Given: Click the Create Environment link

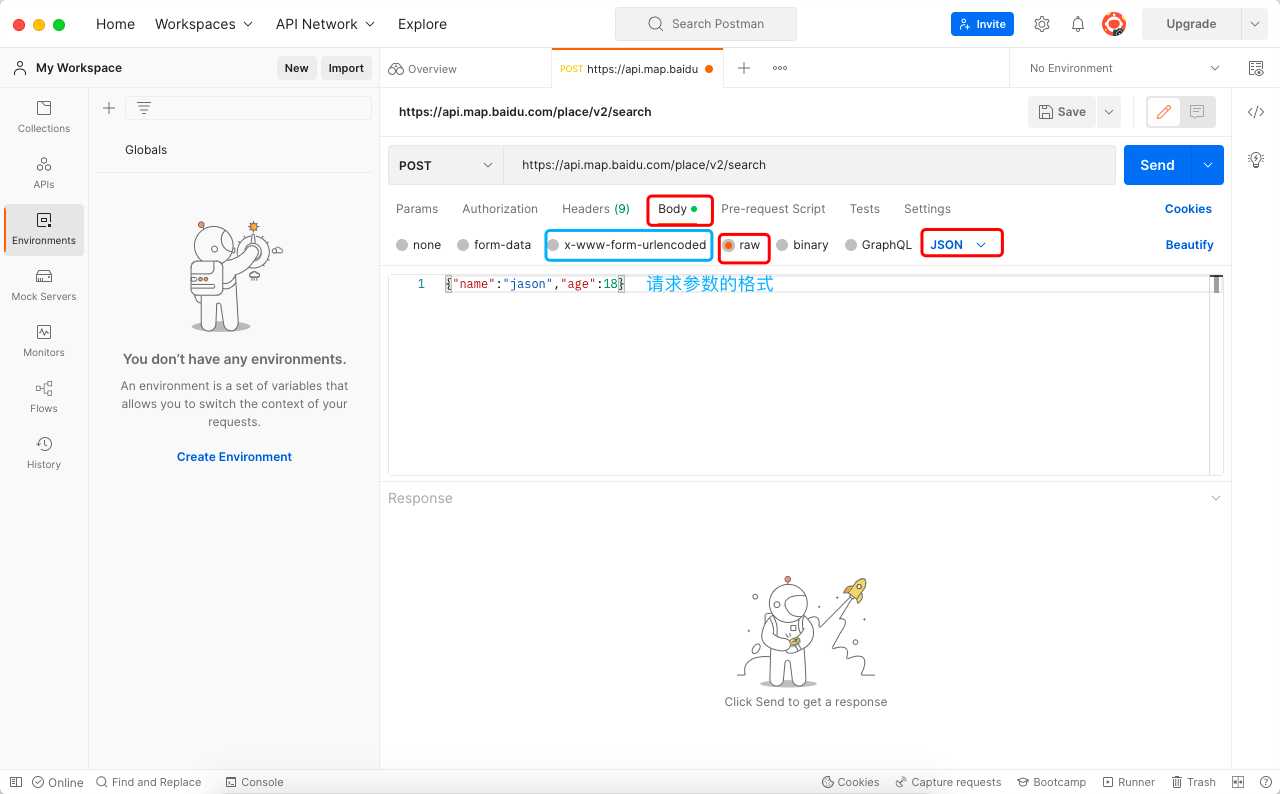Looking at the screenshot, I should coord(235,457).
